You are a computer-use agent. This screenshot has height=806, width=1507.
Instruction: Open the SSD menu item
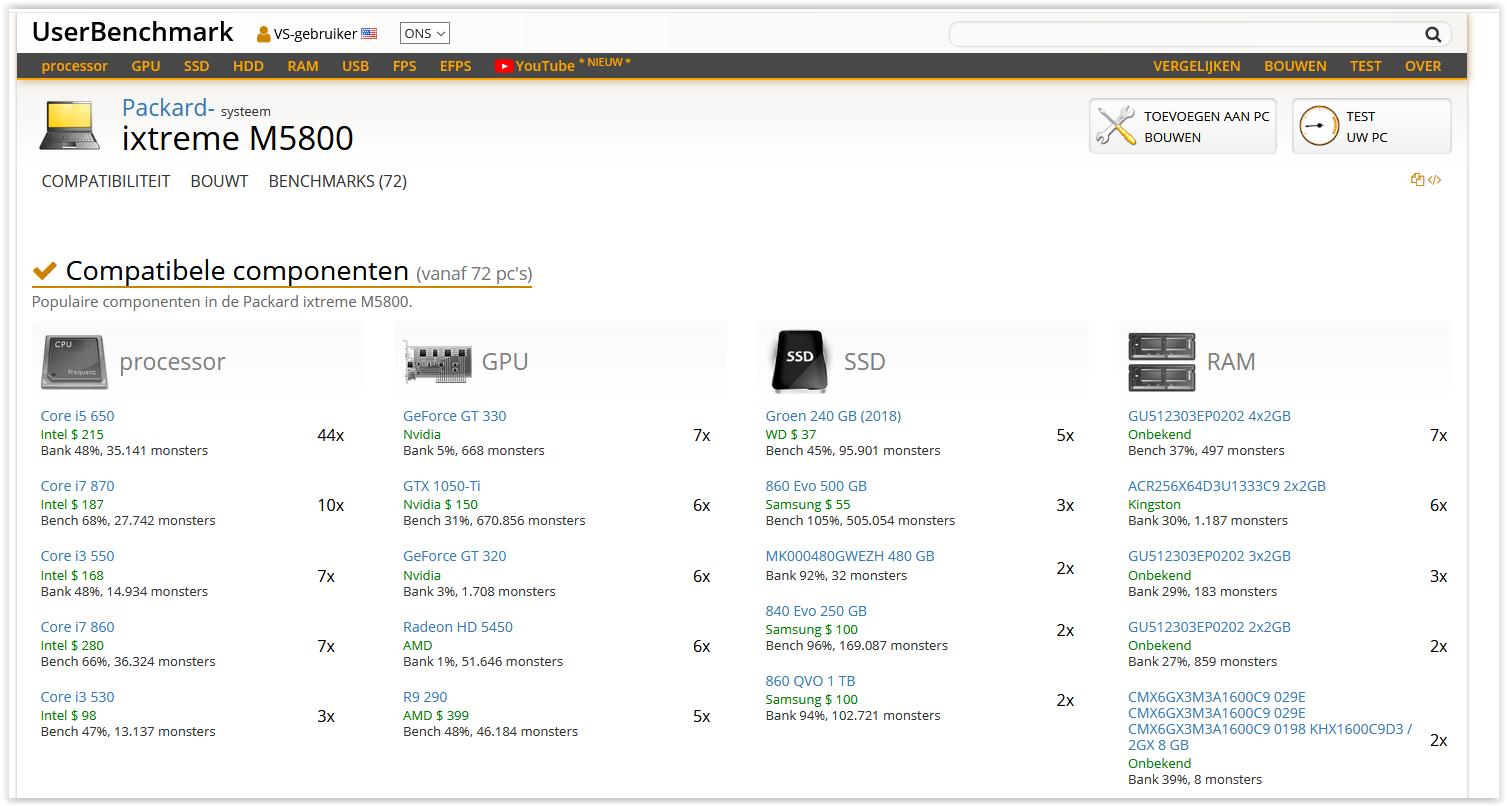pos(197,66)
